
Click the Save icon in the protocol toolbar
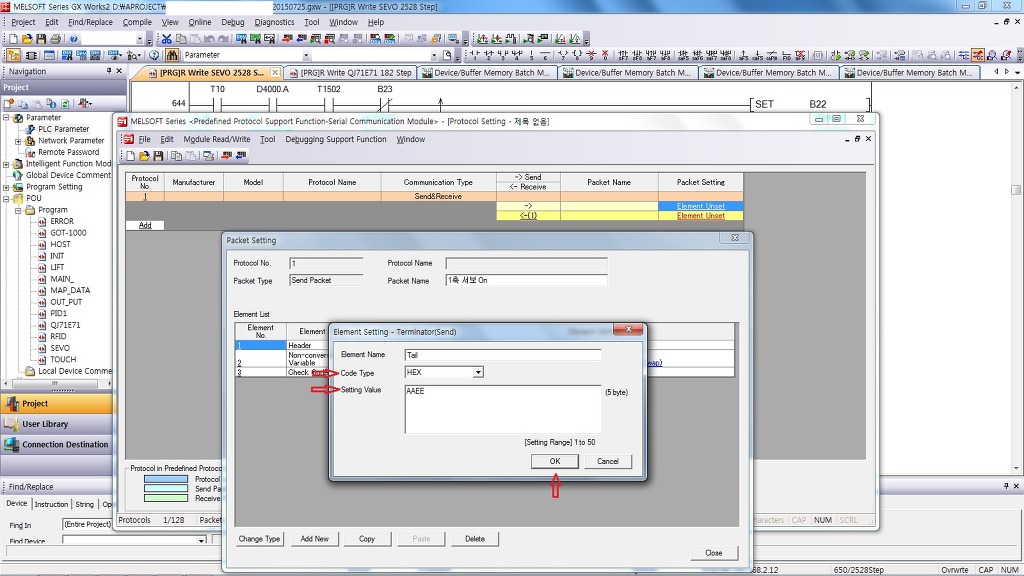pos(158,156)
